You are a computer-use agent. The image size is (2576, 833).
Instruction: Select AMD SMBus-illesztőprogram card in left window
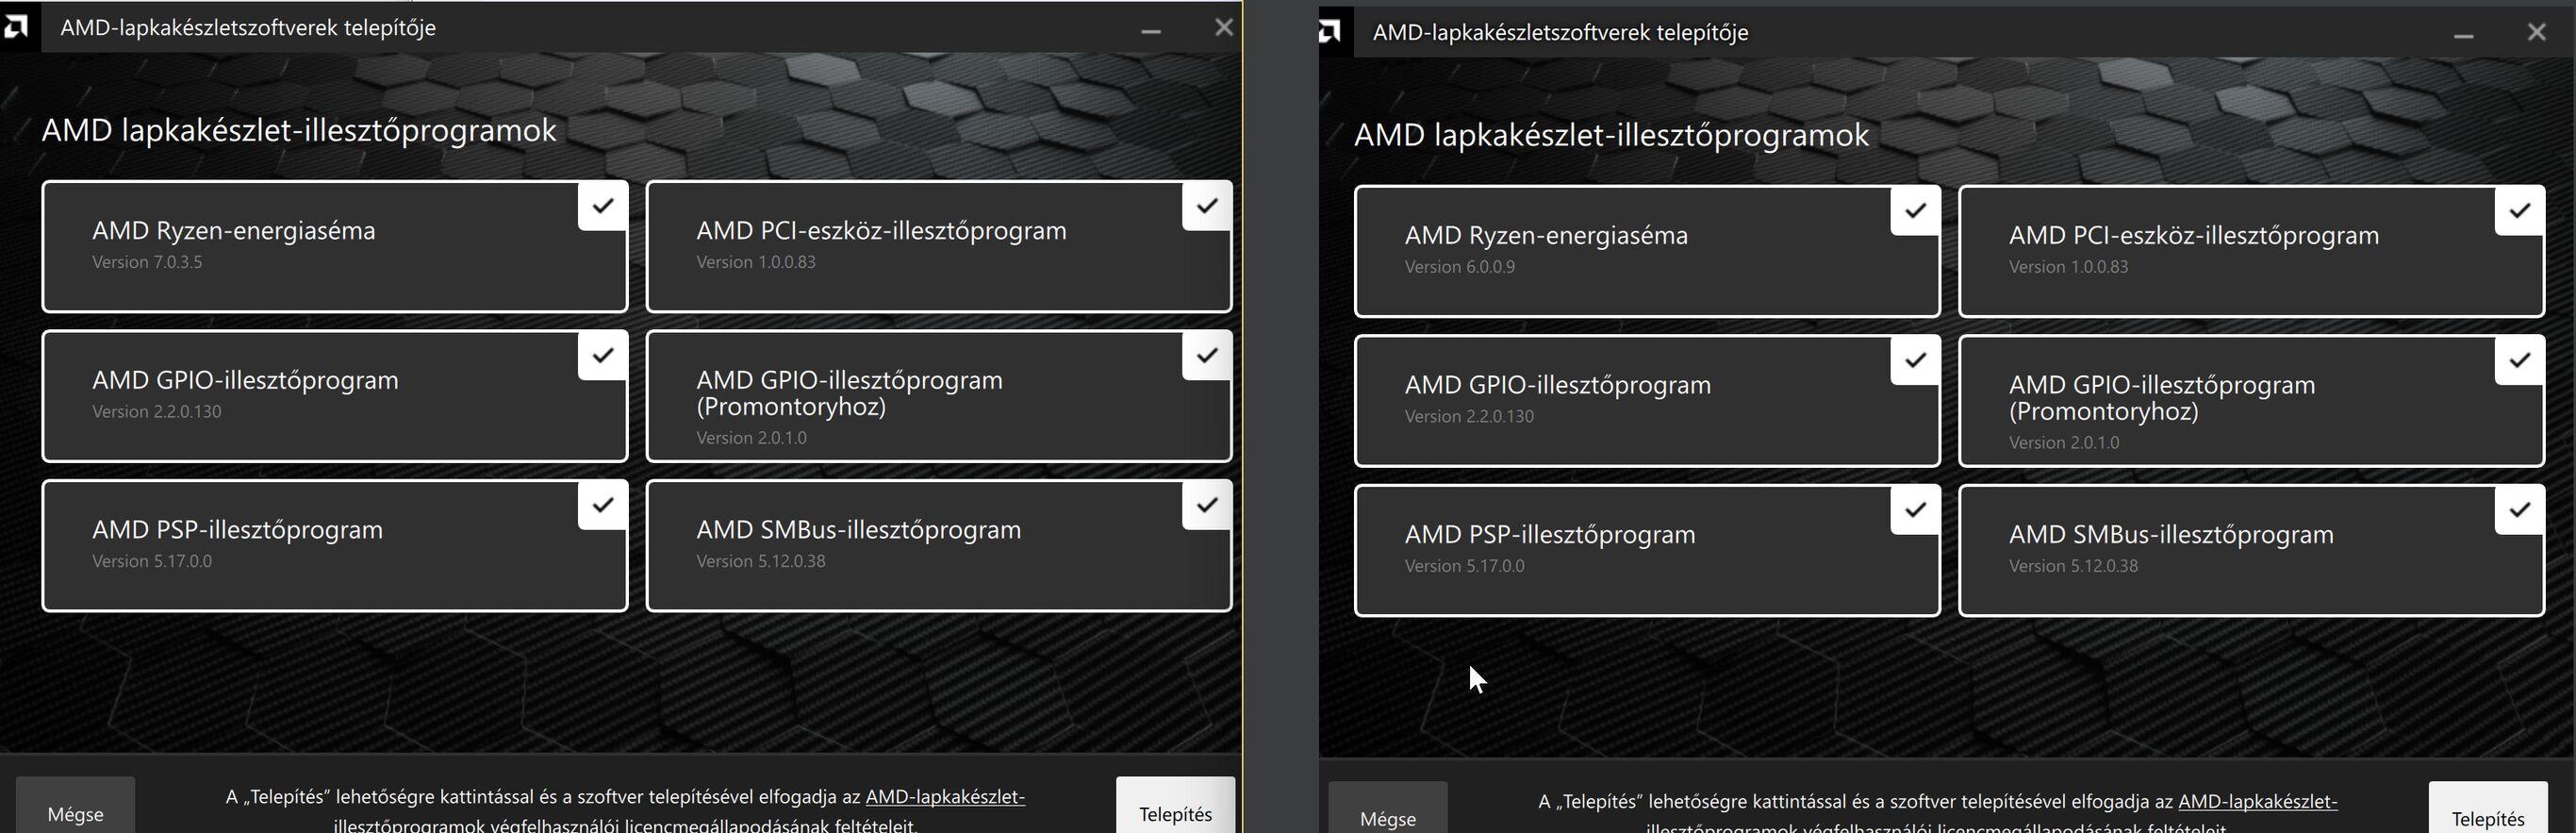click(938, 545)
